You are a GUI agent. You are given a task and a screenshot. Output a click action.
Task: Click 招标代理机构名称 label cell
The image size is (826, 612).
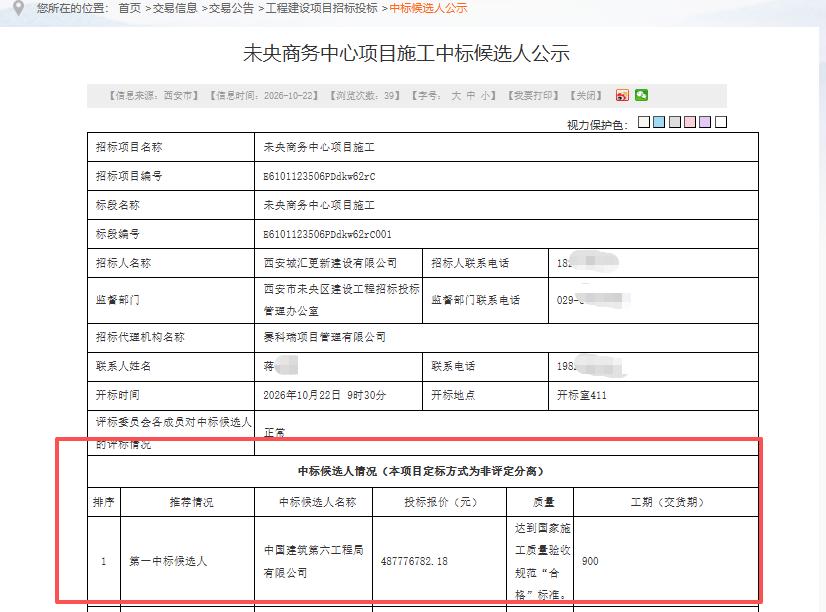(x=171, y=337)
